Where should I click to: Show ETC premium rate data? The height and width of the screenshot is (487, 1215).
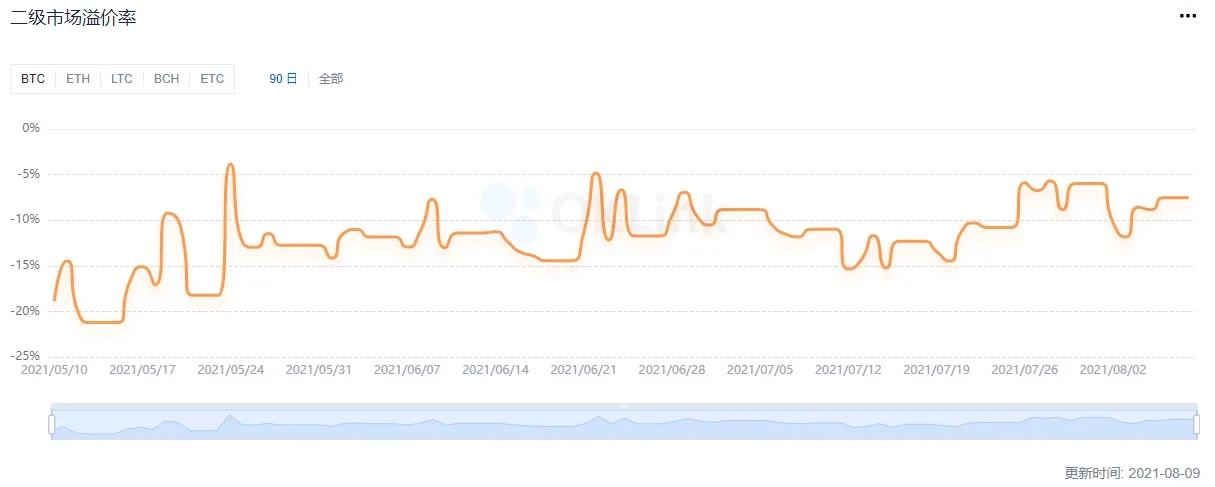click(212, 79)
